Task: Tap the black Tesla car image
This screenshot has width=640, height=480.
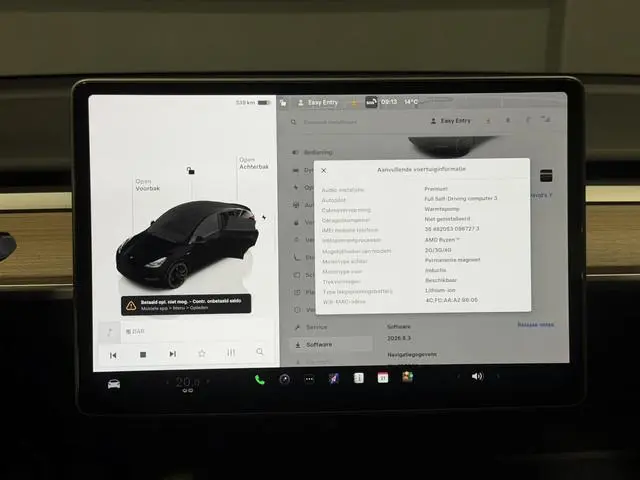Action: tap(188, 245)
